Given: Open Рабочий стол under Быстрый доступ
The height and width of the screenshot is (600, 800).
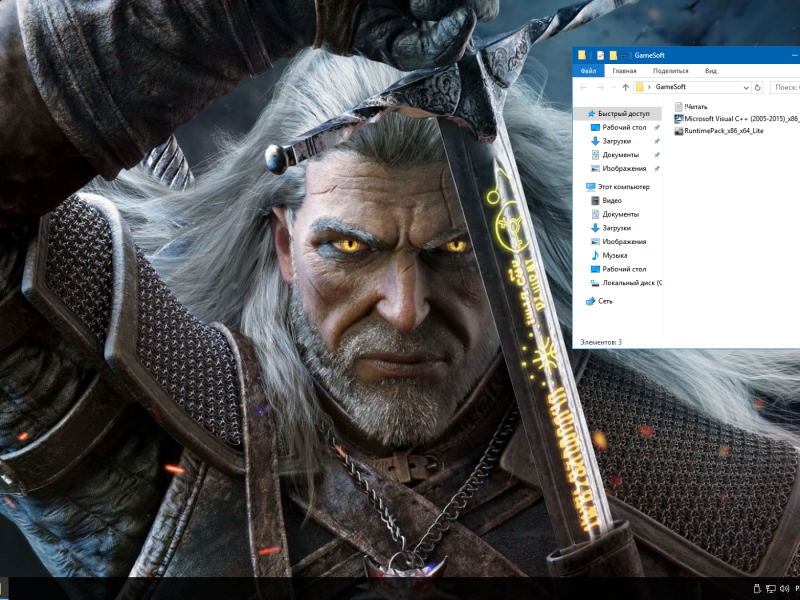Looking at the screenshot, I should pos(618,127).
